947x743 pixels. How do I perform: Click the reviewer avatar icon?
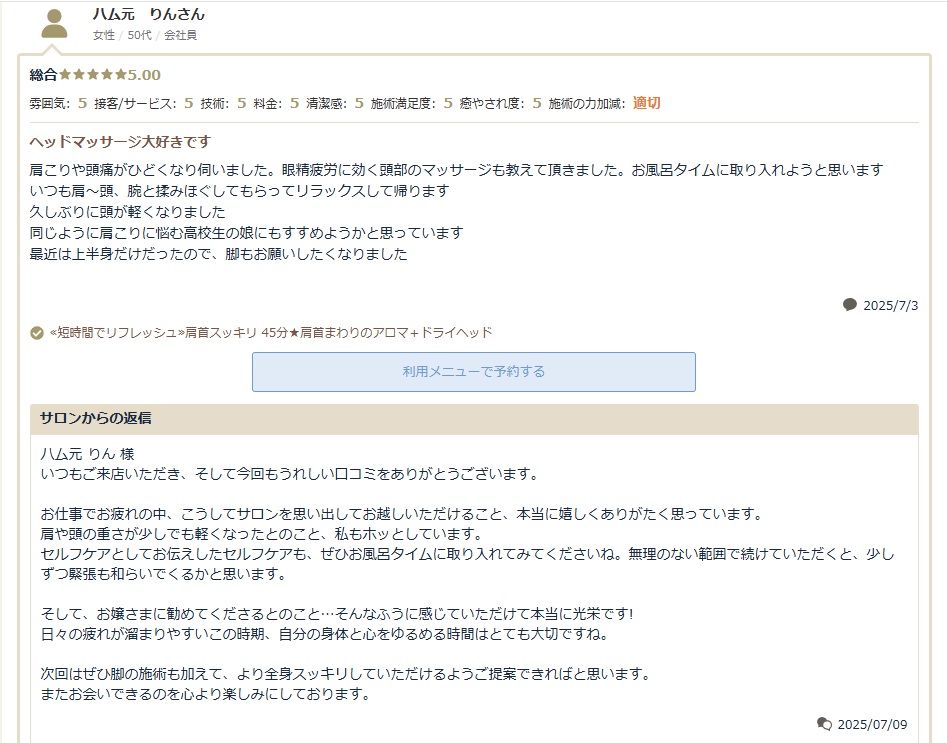click(x=54, y=24)
